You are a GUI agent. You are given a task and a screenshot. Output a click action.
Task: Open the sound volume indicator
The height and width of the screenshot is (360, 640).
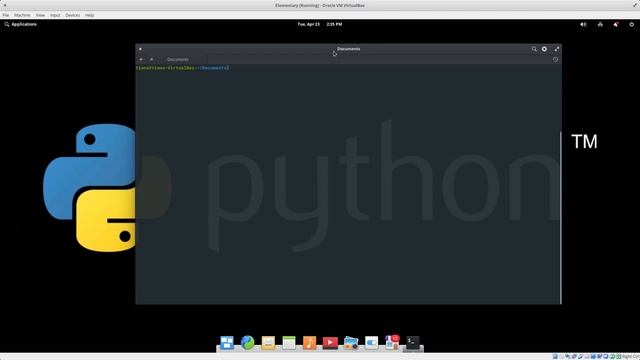tap(583, 24)
